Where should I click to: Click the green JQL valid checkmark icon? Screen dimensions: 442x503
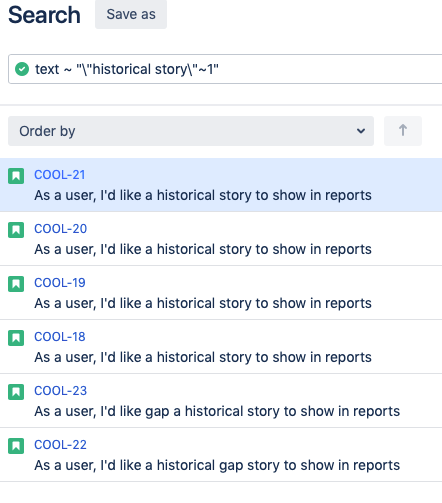22,69
